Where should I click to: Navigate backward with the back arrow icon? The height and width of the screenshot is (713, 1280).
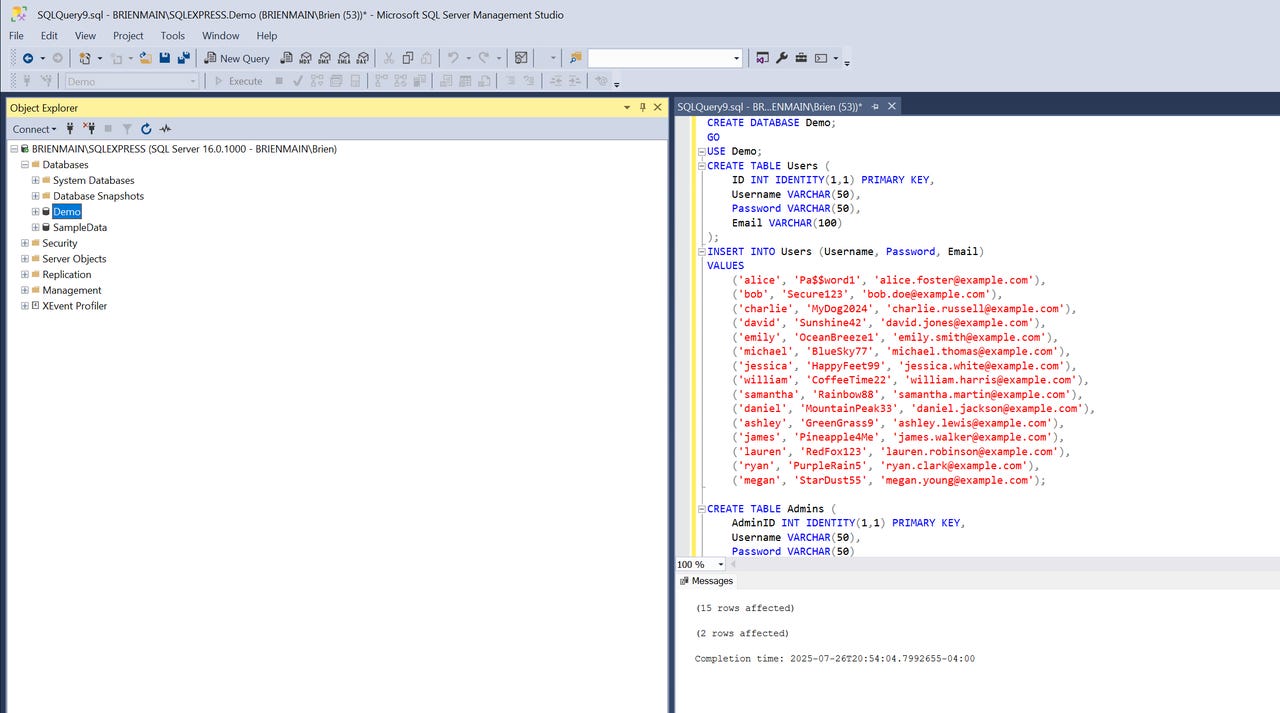(29, 58)
